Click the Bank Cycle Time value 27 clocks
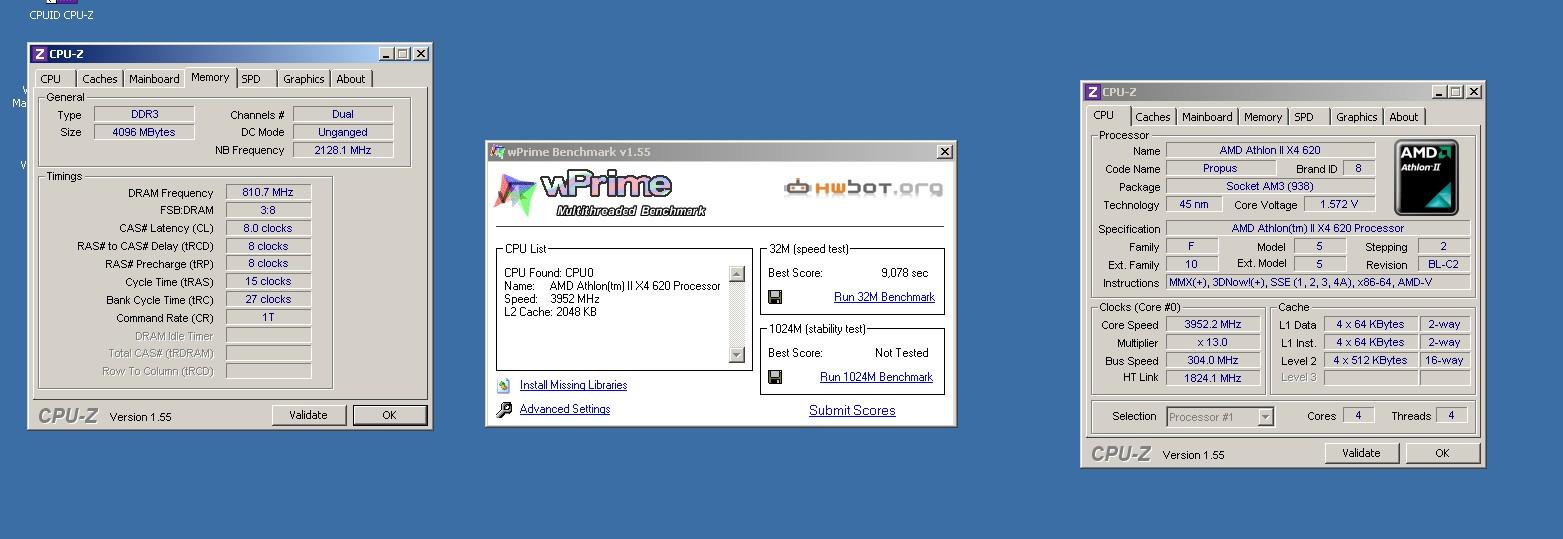The height and width of the screenshot is (539, 1563). pos(268,300)
